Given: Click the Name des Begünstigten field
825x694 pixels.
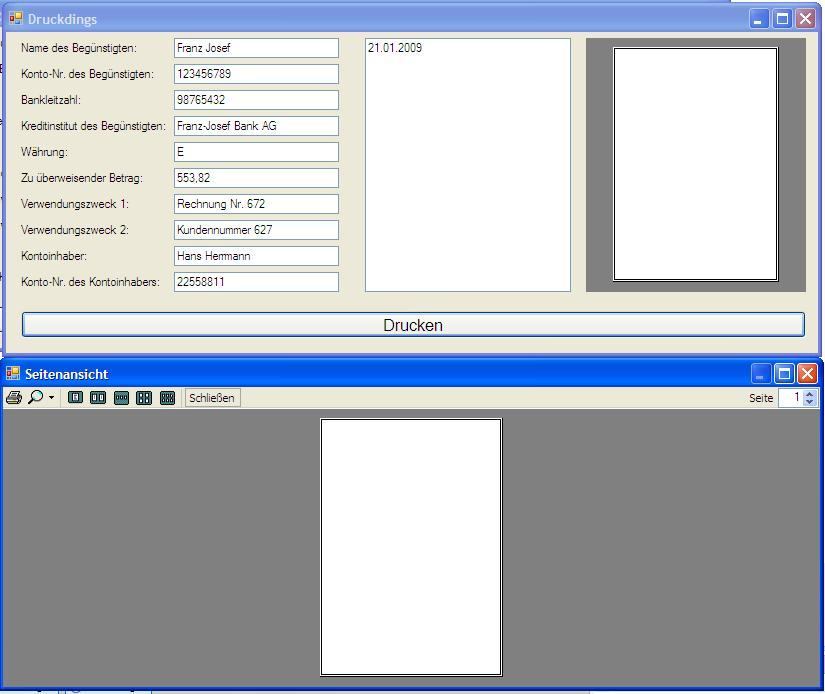Looking at the screenshot, I should pos(256,48).
